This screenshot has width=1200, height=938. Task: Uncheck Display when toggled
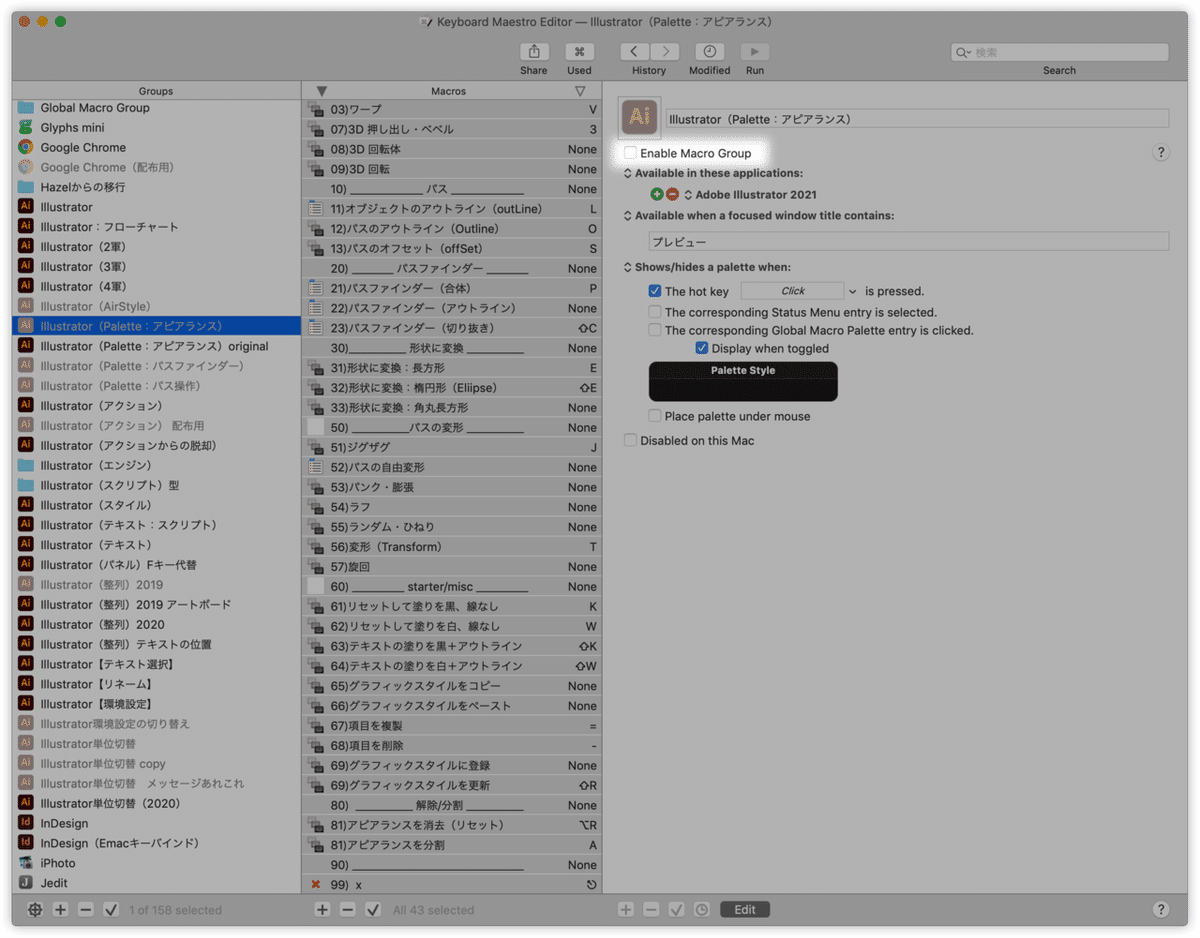click(702, 348)
